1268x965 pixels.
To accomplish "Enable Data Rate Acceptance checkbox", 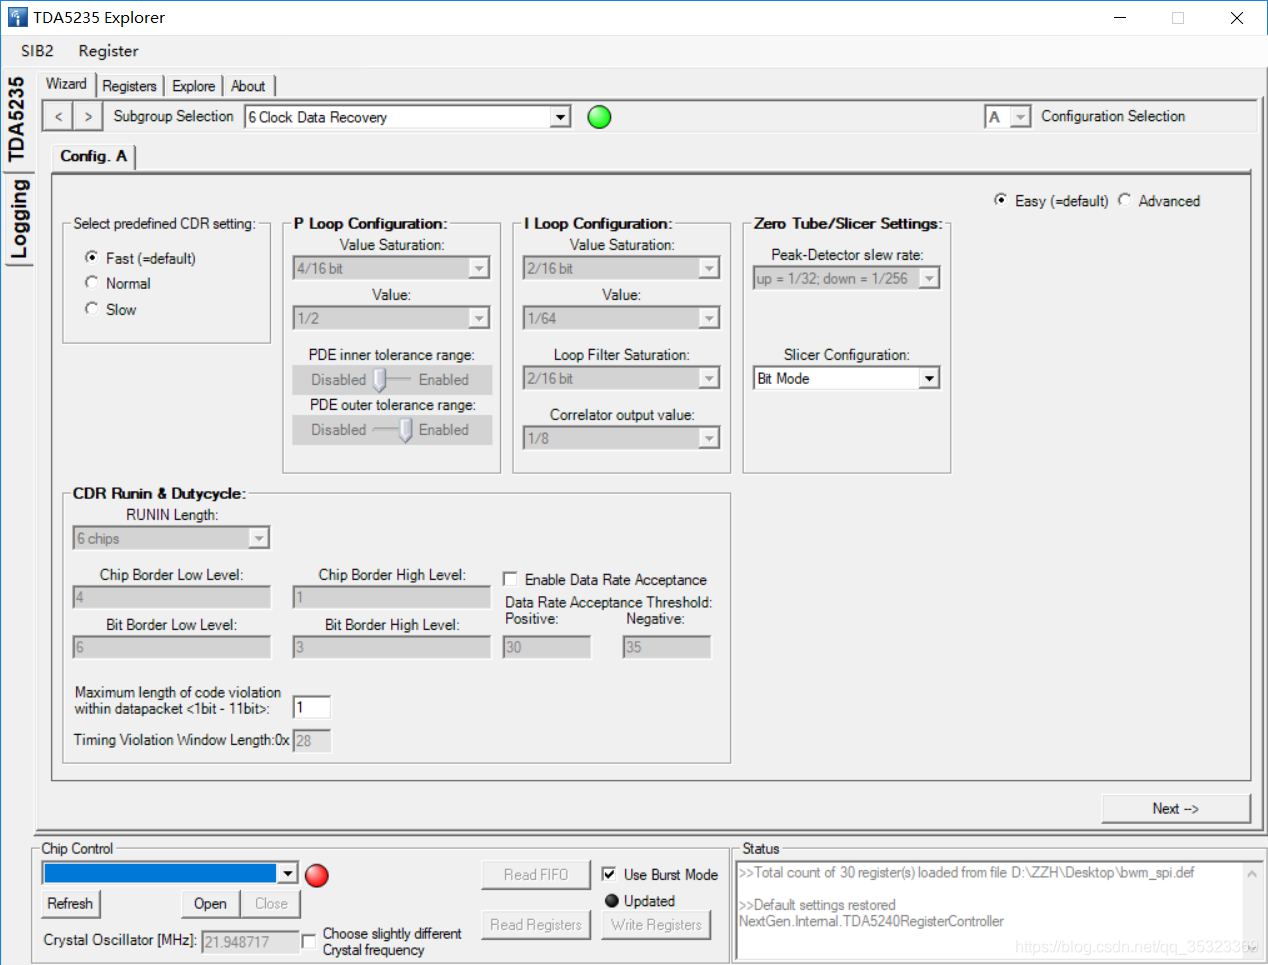I will [510, 579].
